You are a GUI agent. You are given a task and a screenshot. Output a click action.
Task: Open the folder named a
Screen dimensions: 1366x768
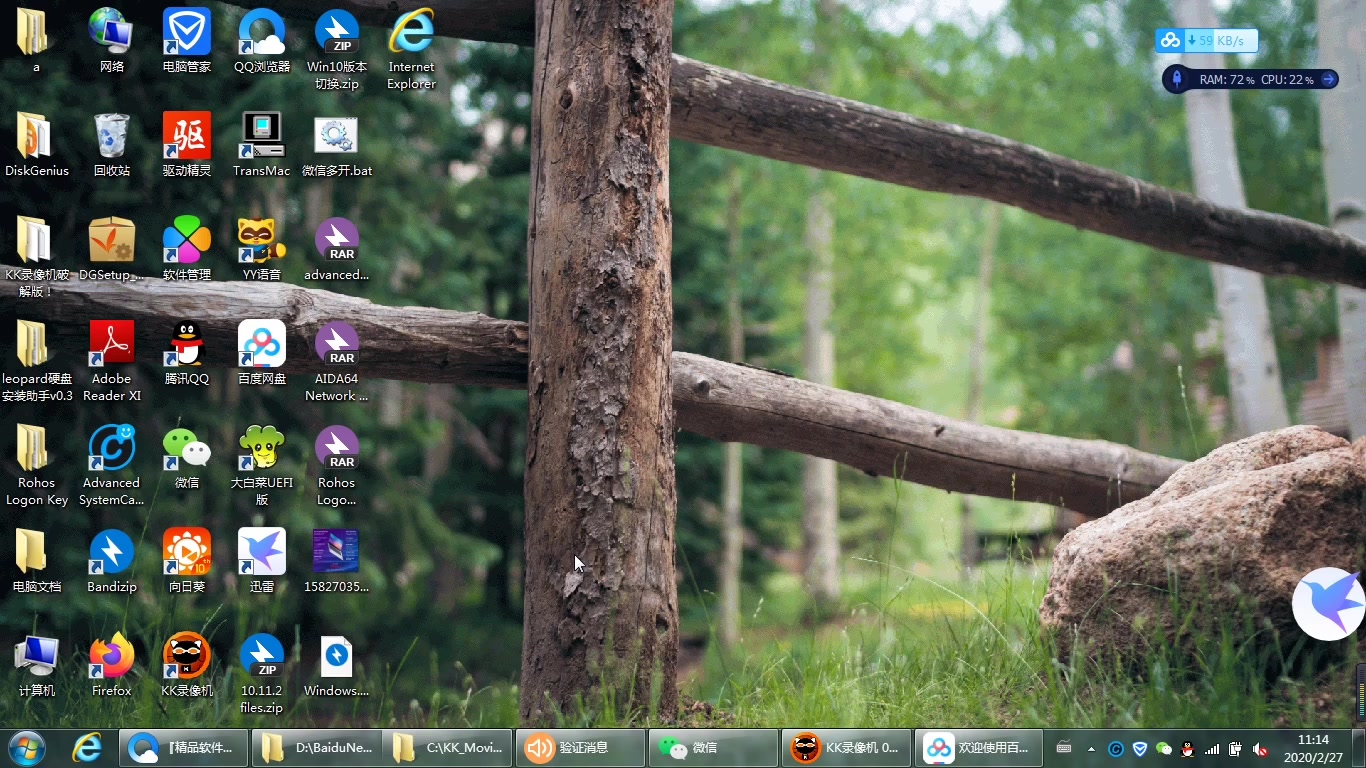click(x=37, y=41)
